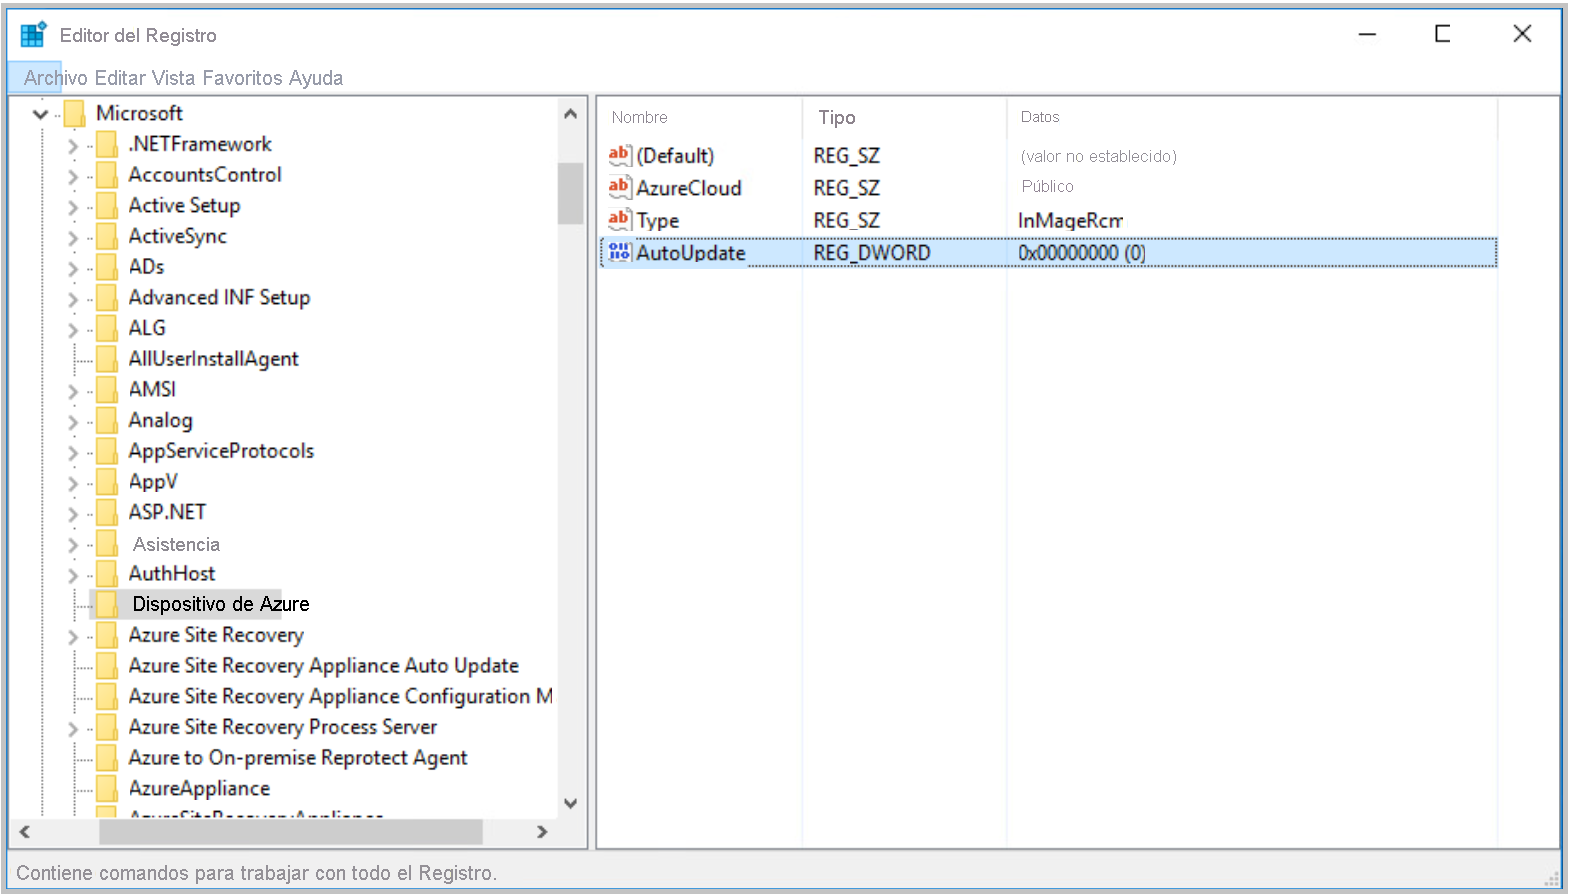Expand the Advanced INF Setup key
Viewport: 1569px width, 895px height.
[x=72, y=299]
